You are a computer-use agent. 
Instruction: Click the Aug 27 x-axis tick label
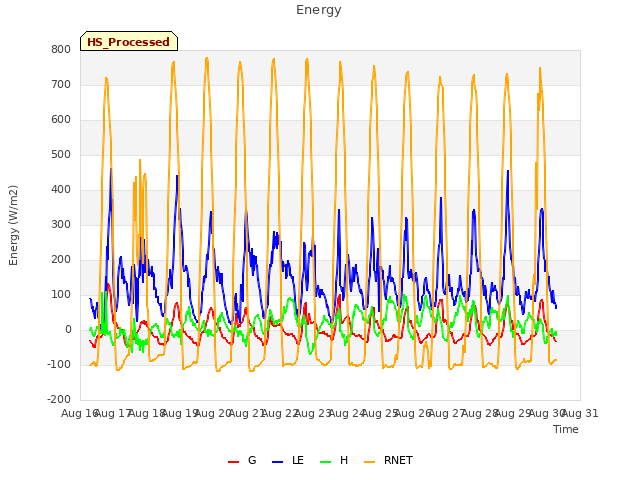[447, 413]
